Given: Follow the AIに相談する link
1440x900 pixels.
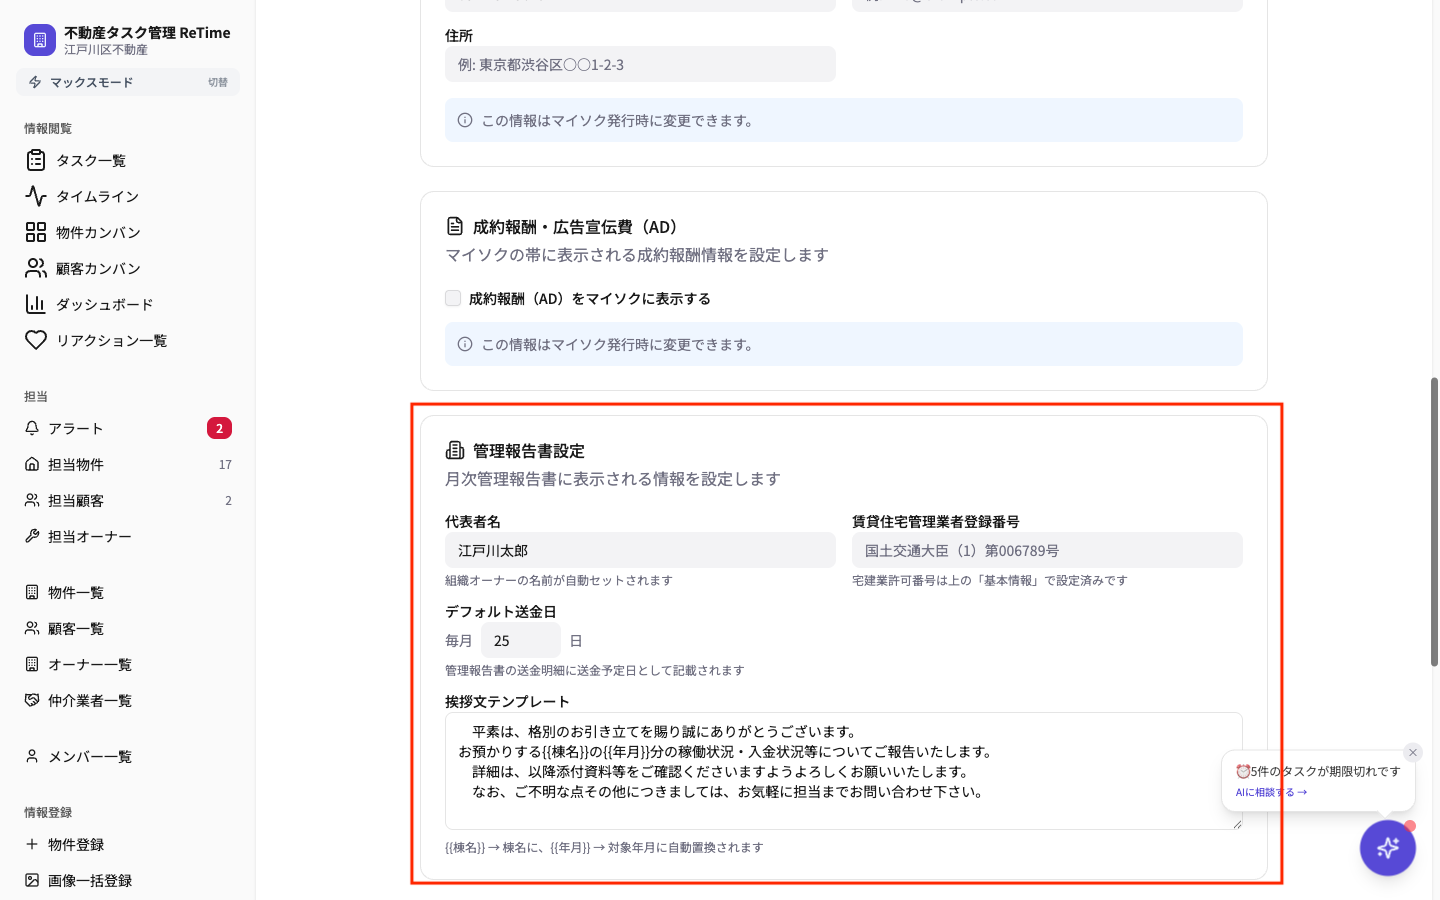Looking at the screenshot, I should coord(1271,792).
